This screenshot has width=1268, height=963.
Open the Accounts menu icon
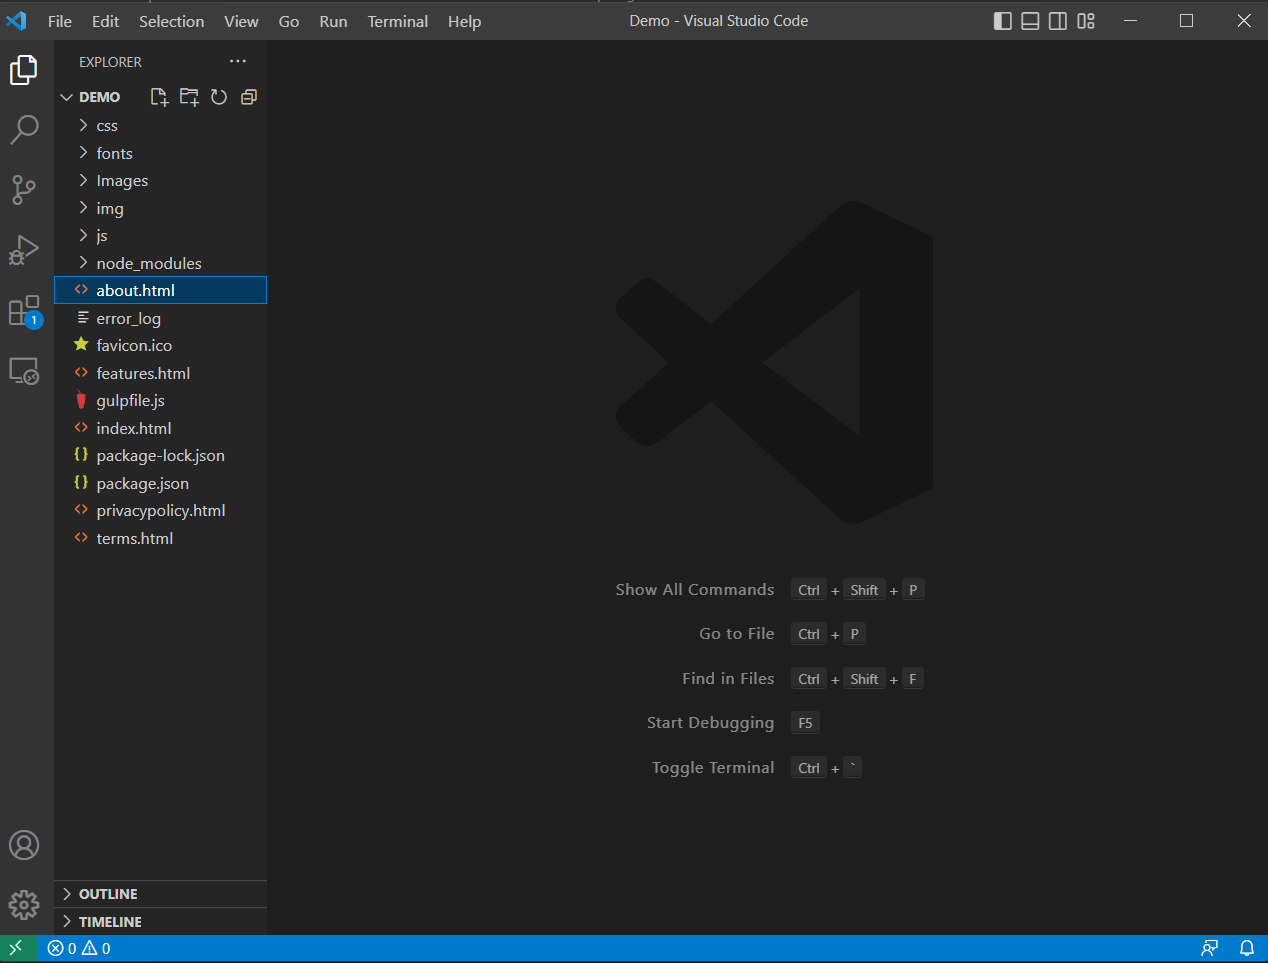pos(24,845)
